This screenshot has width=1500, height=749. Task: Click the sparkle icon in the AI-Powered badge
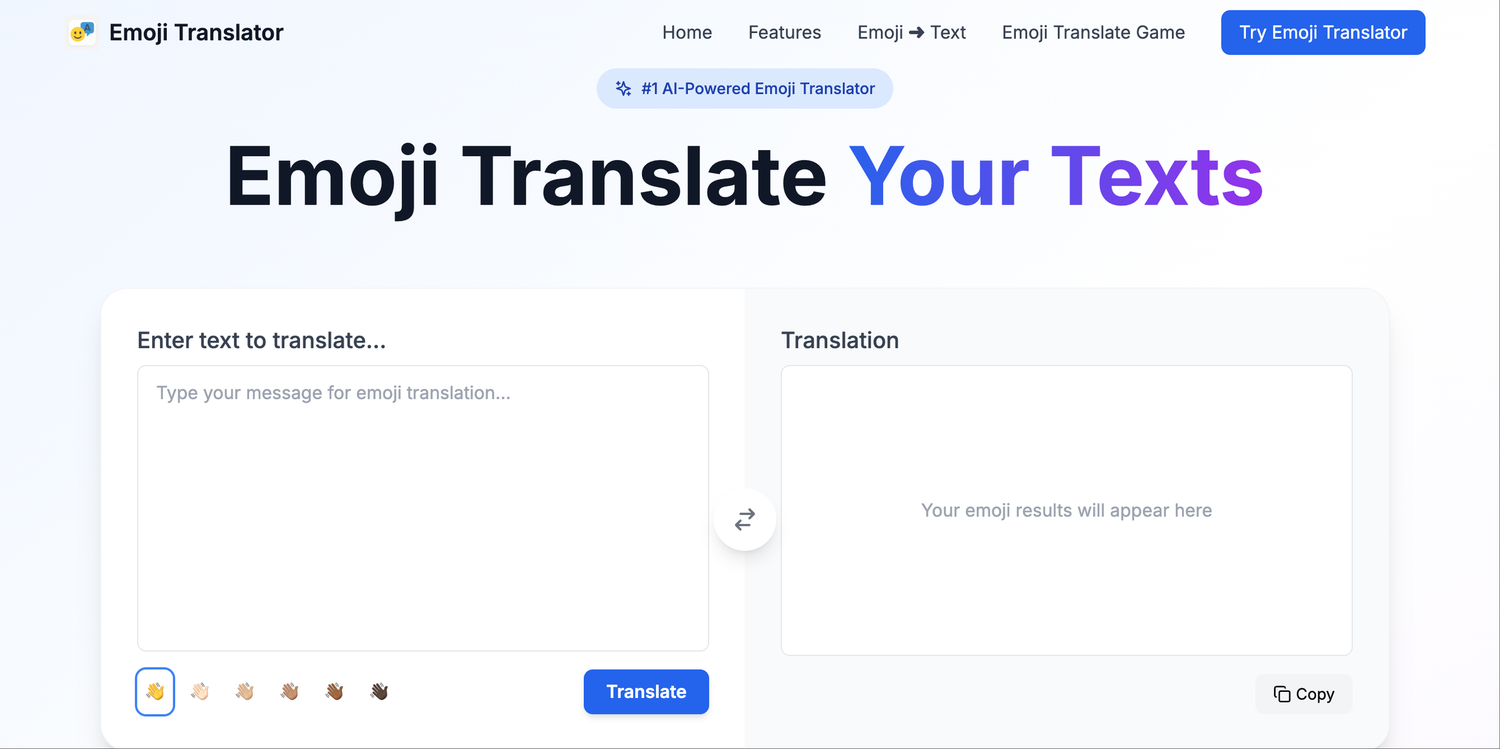coord(623,88)
